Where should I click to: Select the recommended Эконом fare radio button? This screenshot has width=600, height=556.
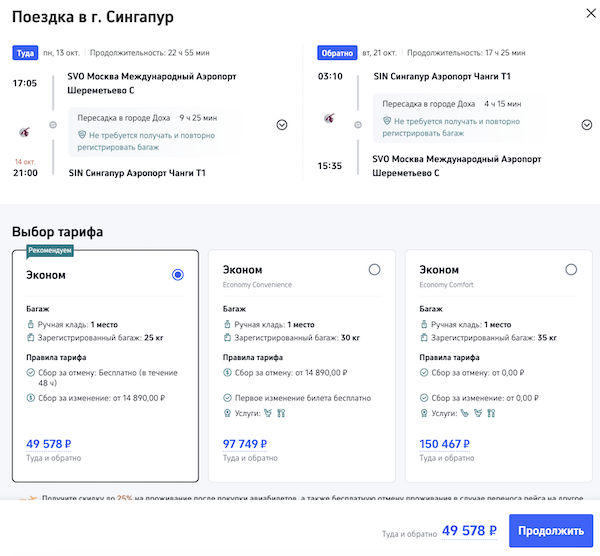click(178, 275)
